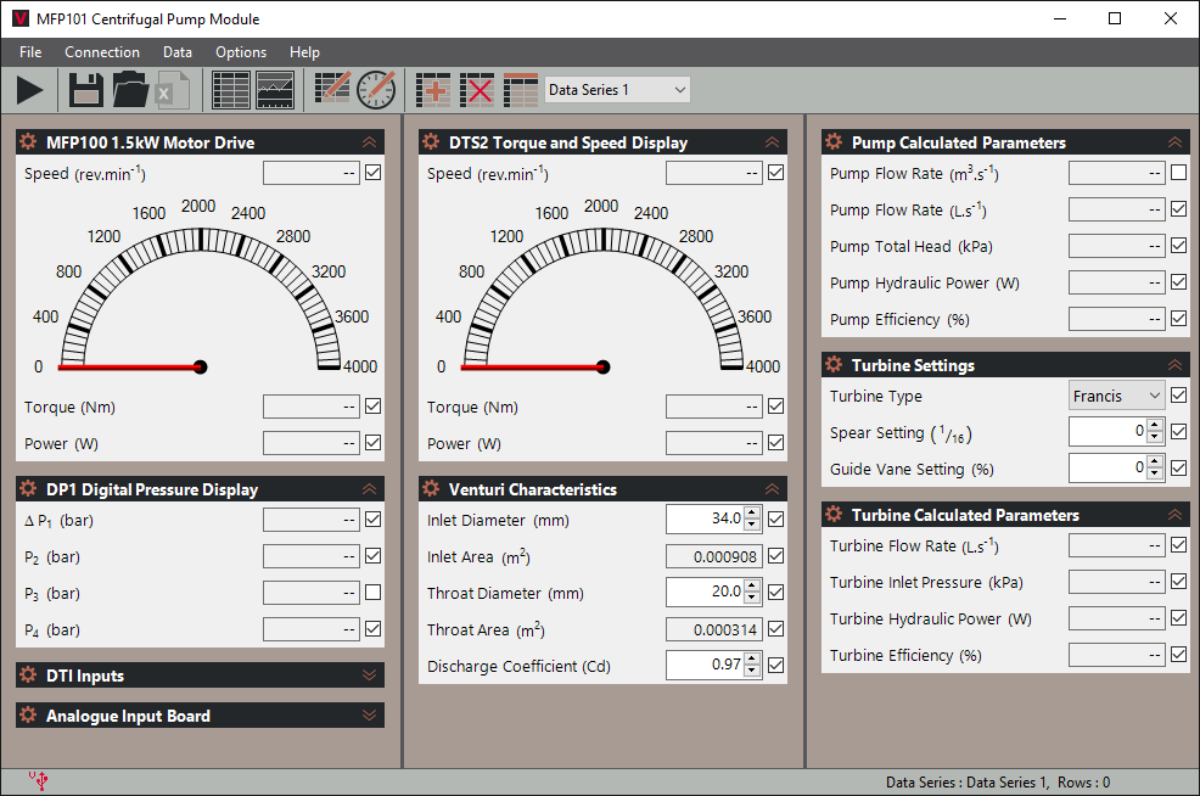Open the Options menu
This screenshot has height=796, width=1200.
click(241, 52)
